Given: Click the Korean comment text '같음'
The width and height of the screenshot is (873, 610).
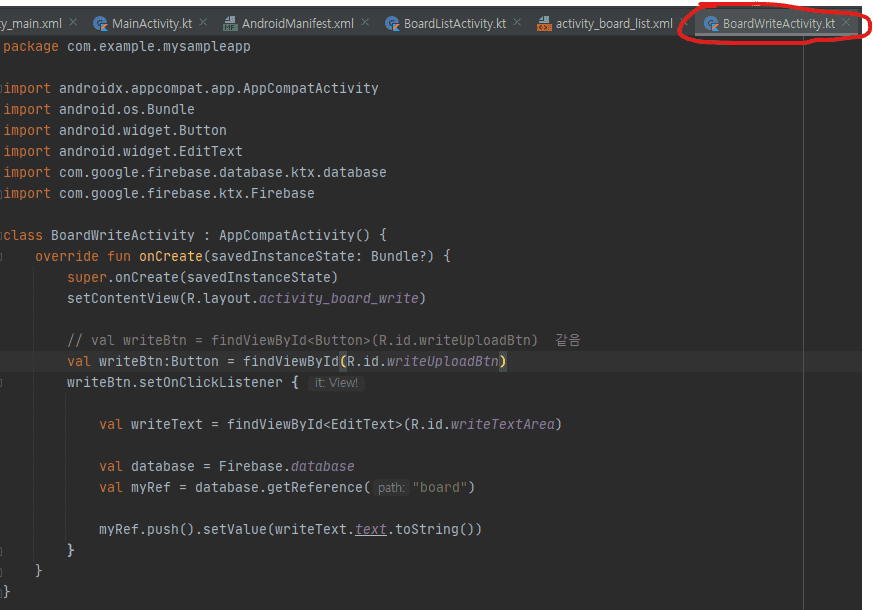Looking at the screenshot, I should click(x=568, y=341).
